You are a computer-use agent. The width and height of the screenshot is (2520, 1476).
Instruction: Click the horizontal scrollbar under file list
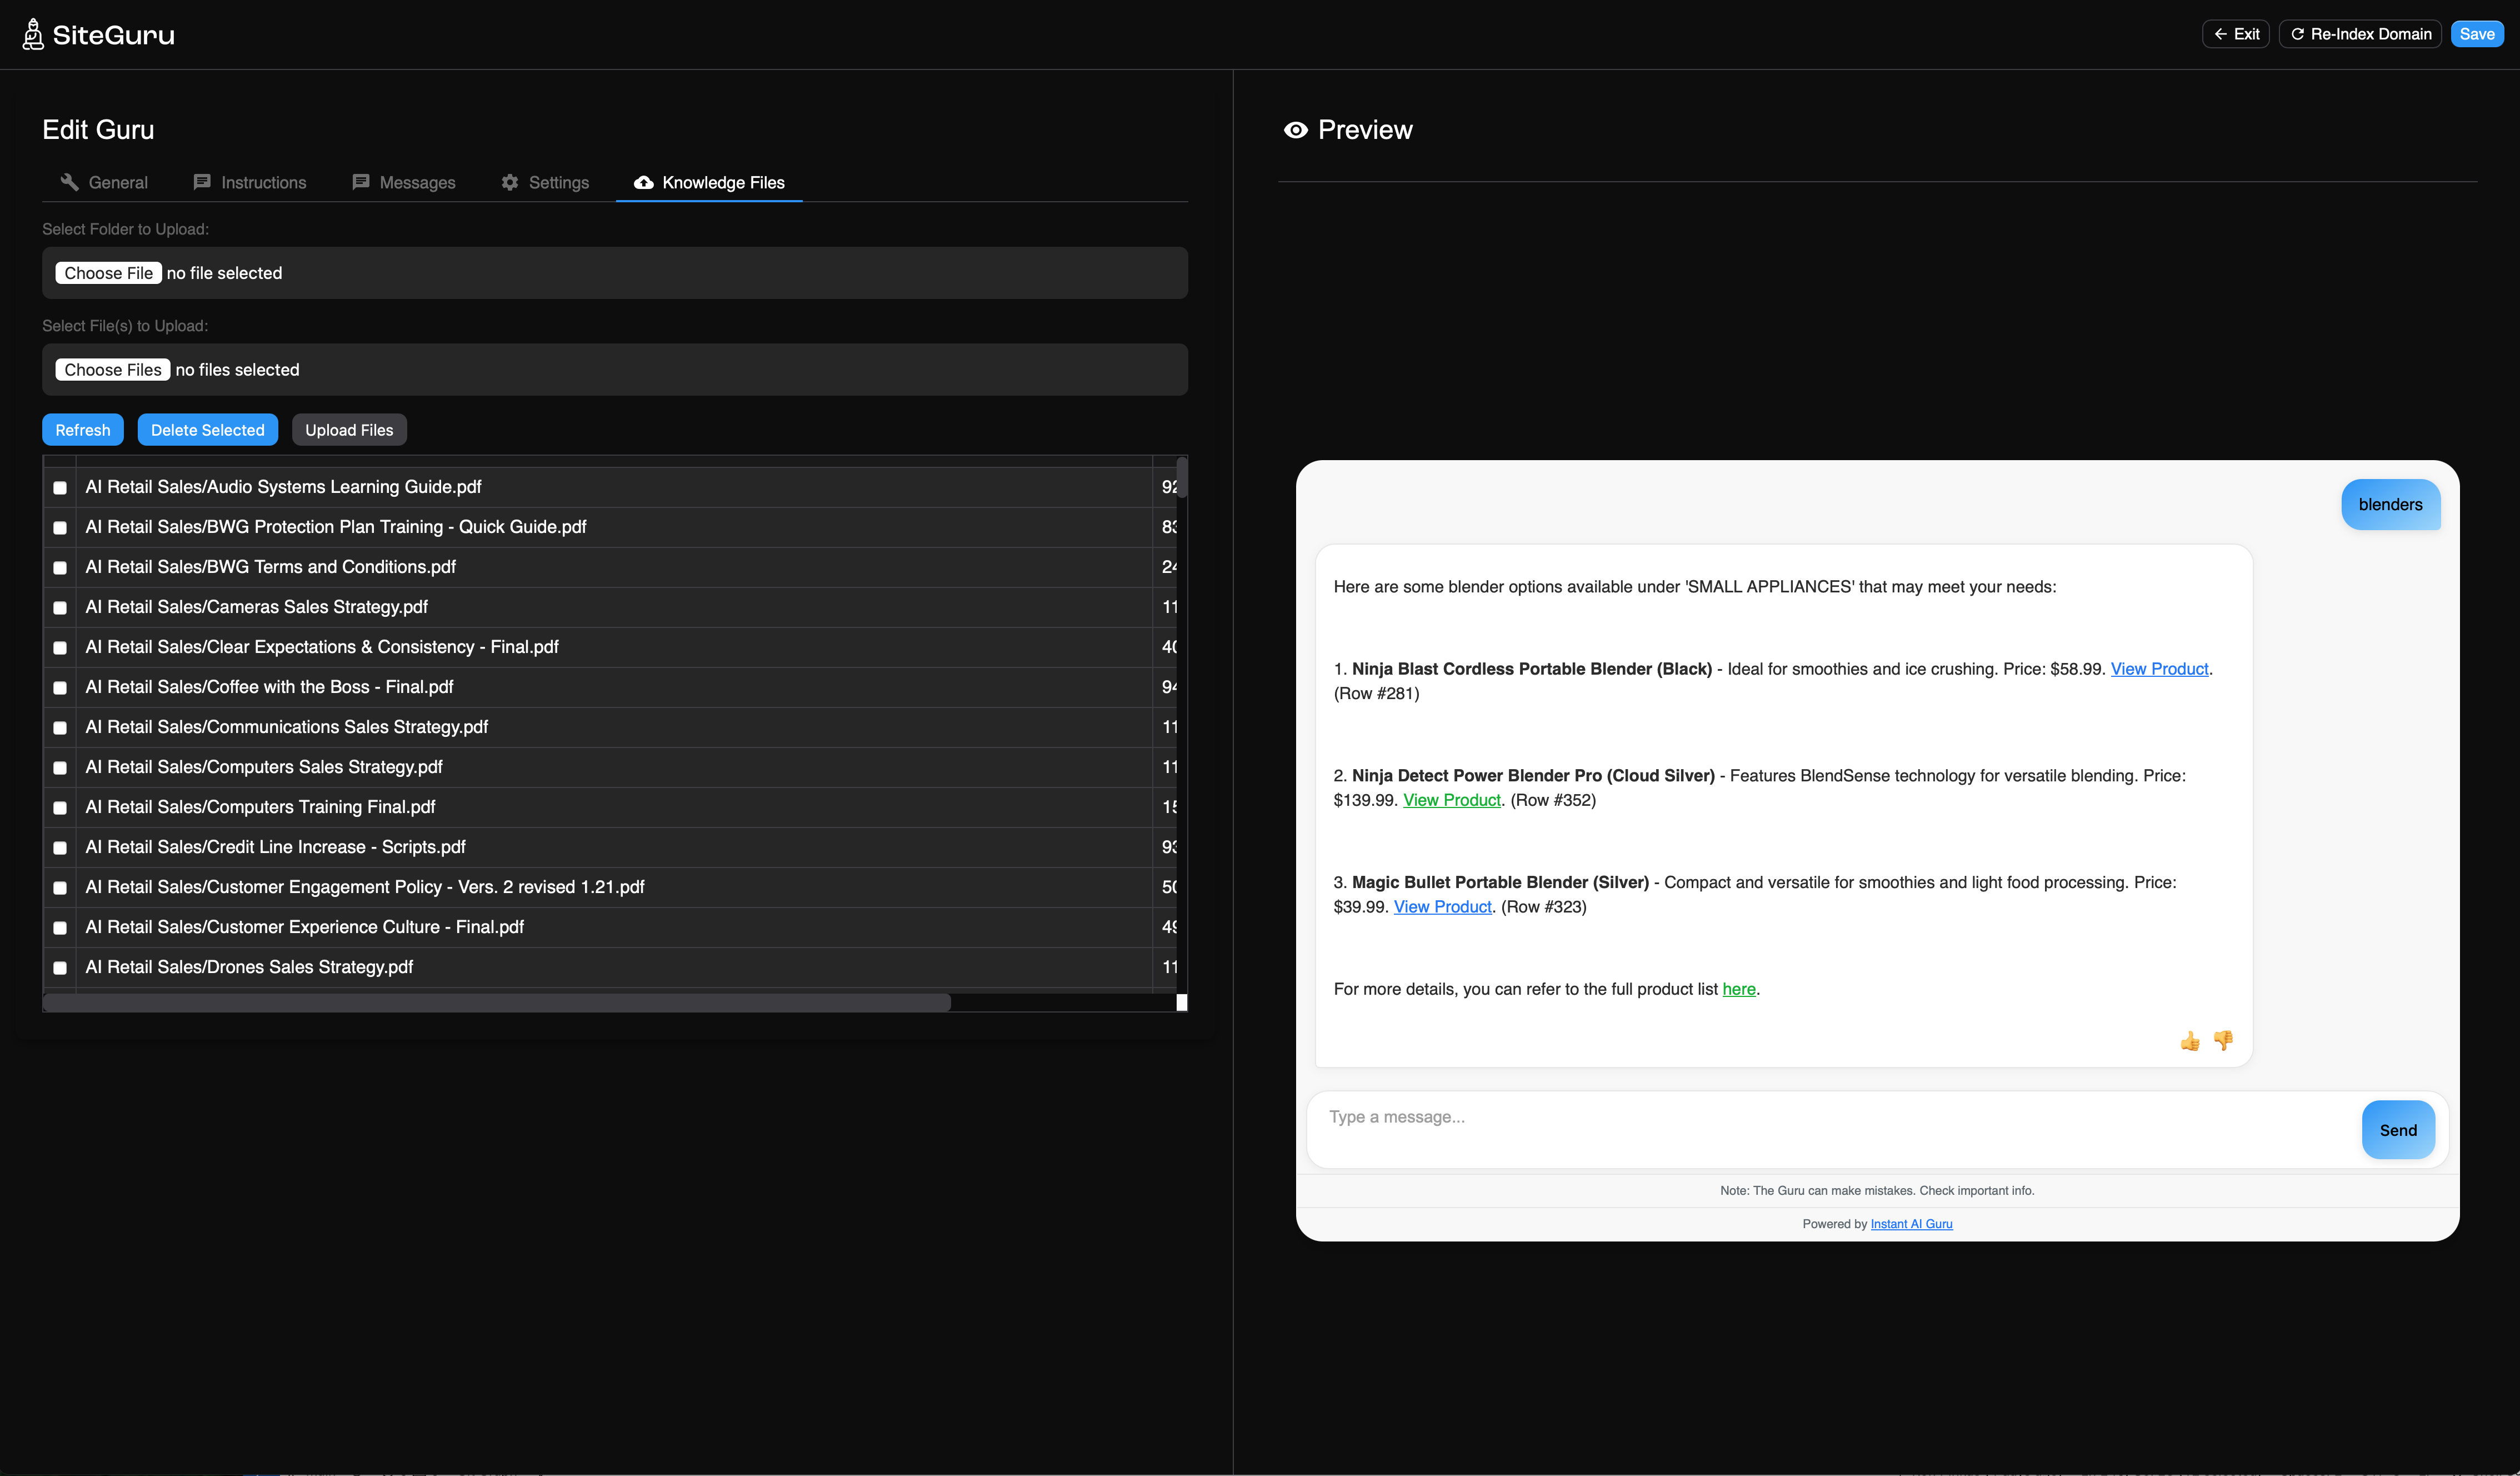pos(497,1002)
